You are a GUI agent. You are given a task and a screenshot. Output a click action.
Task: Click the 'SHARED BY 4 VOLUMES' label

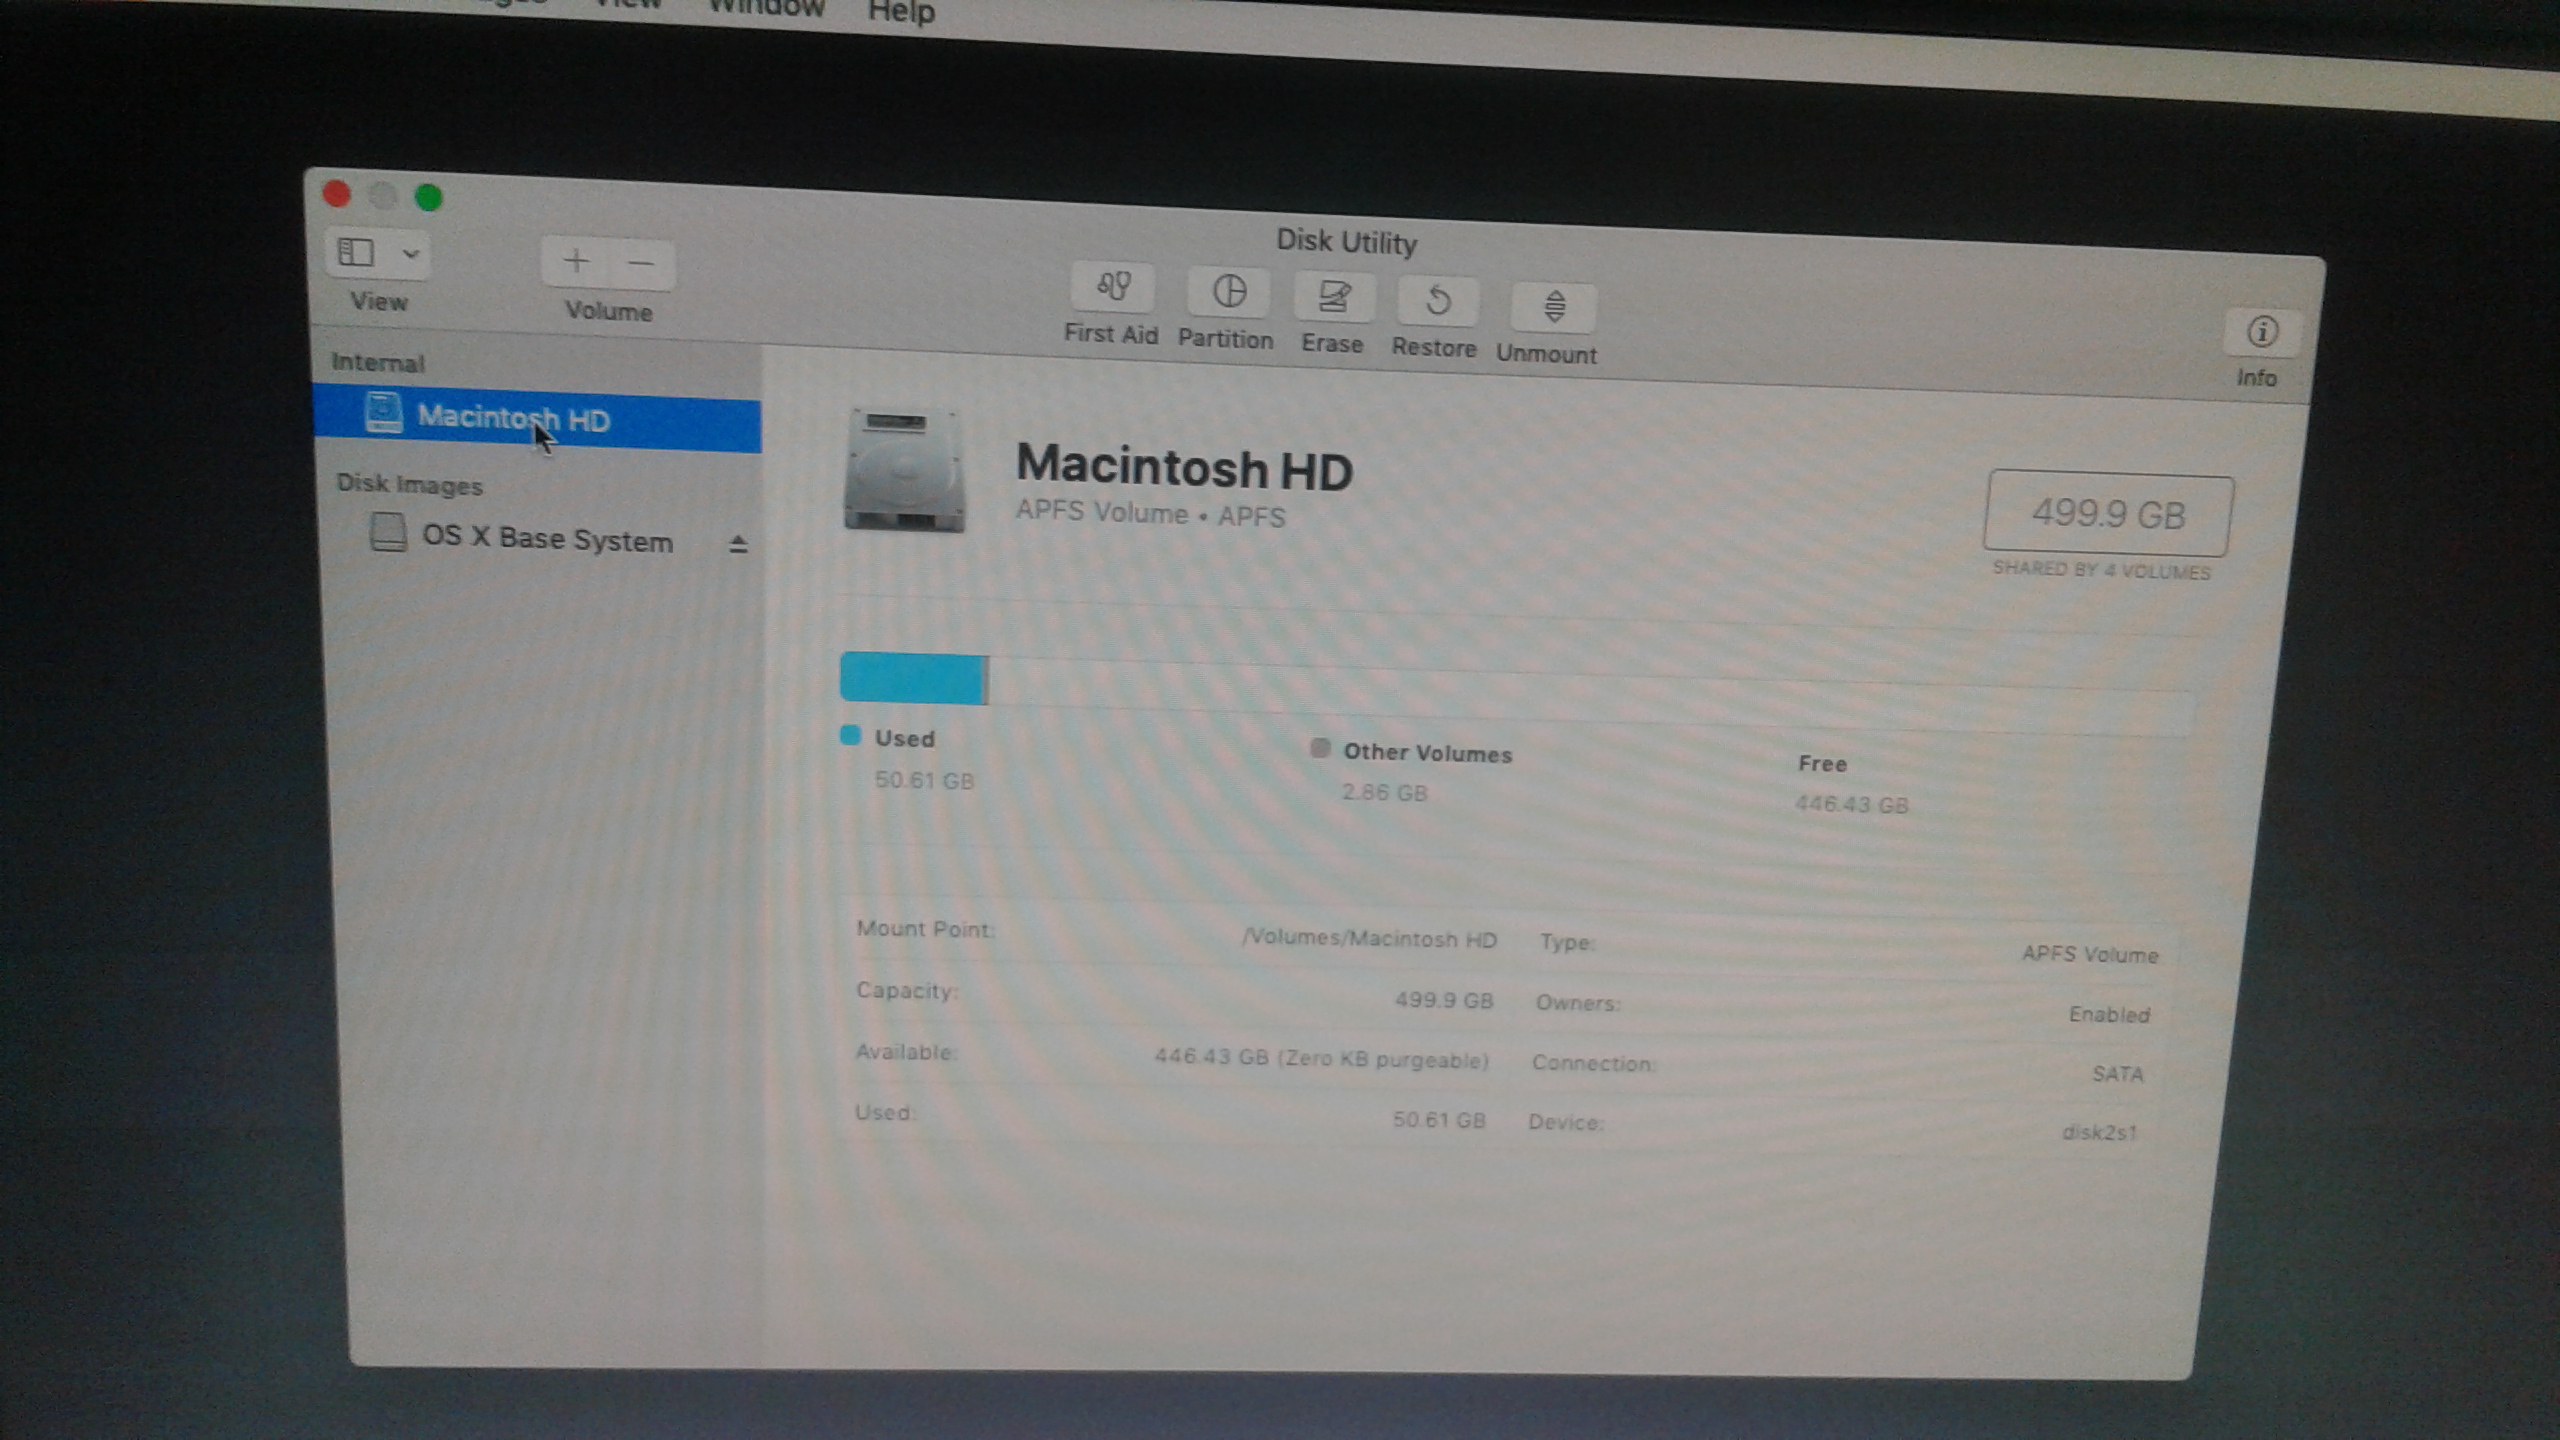tap(2101, 570)
